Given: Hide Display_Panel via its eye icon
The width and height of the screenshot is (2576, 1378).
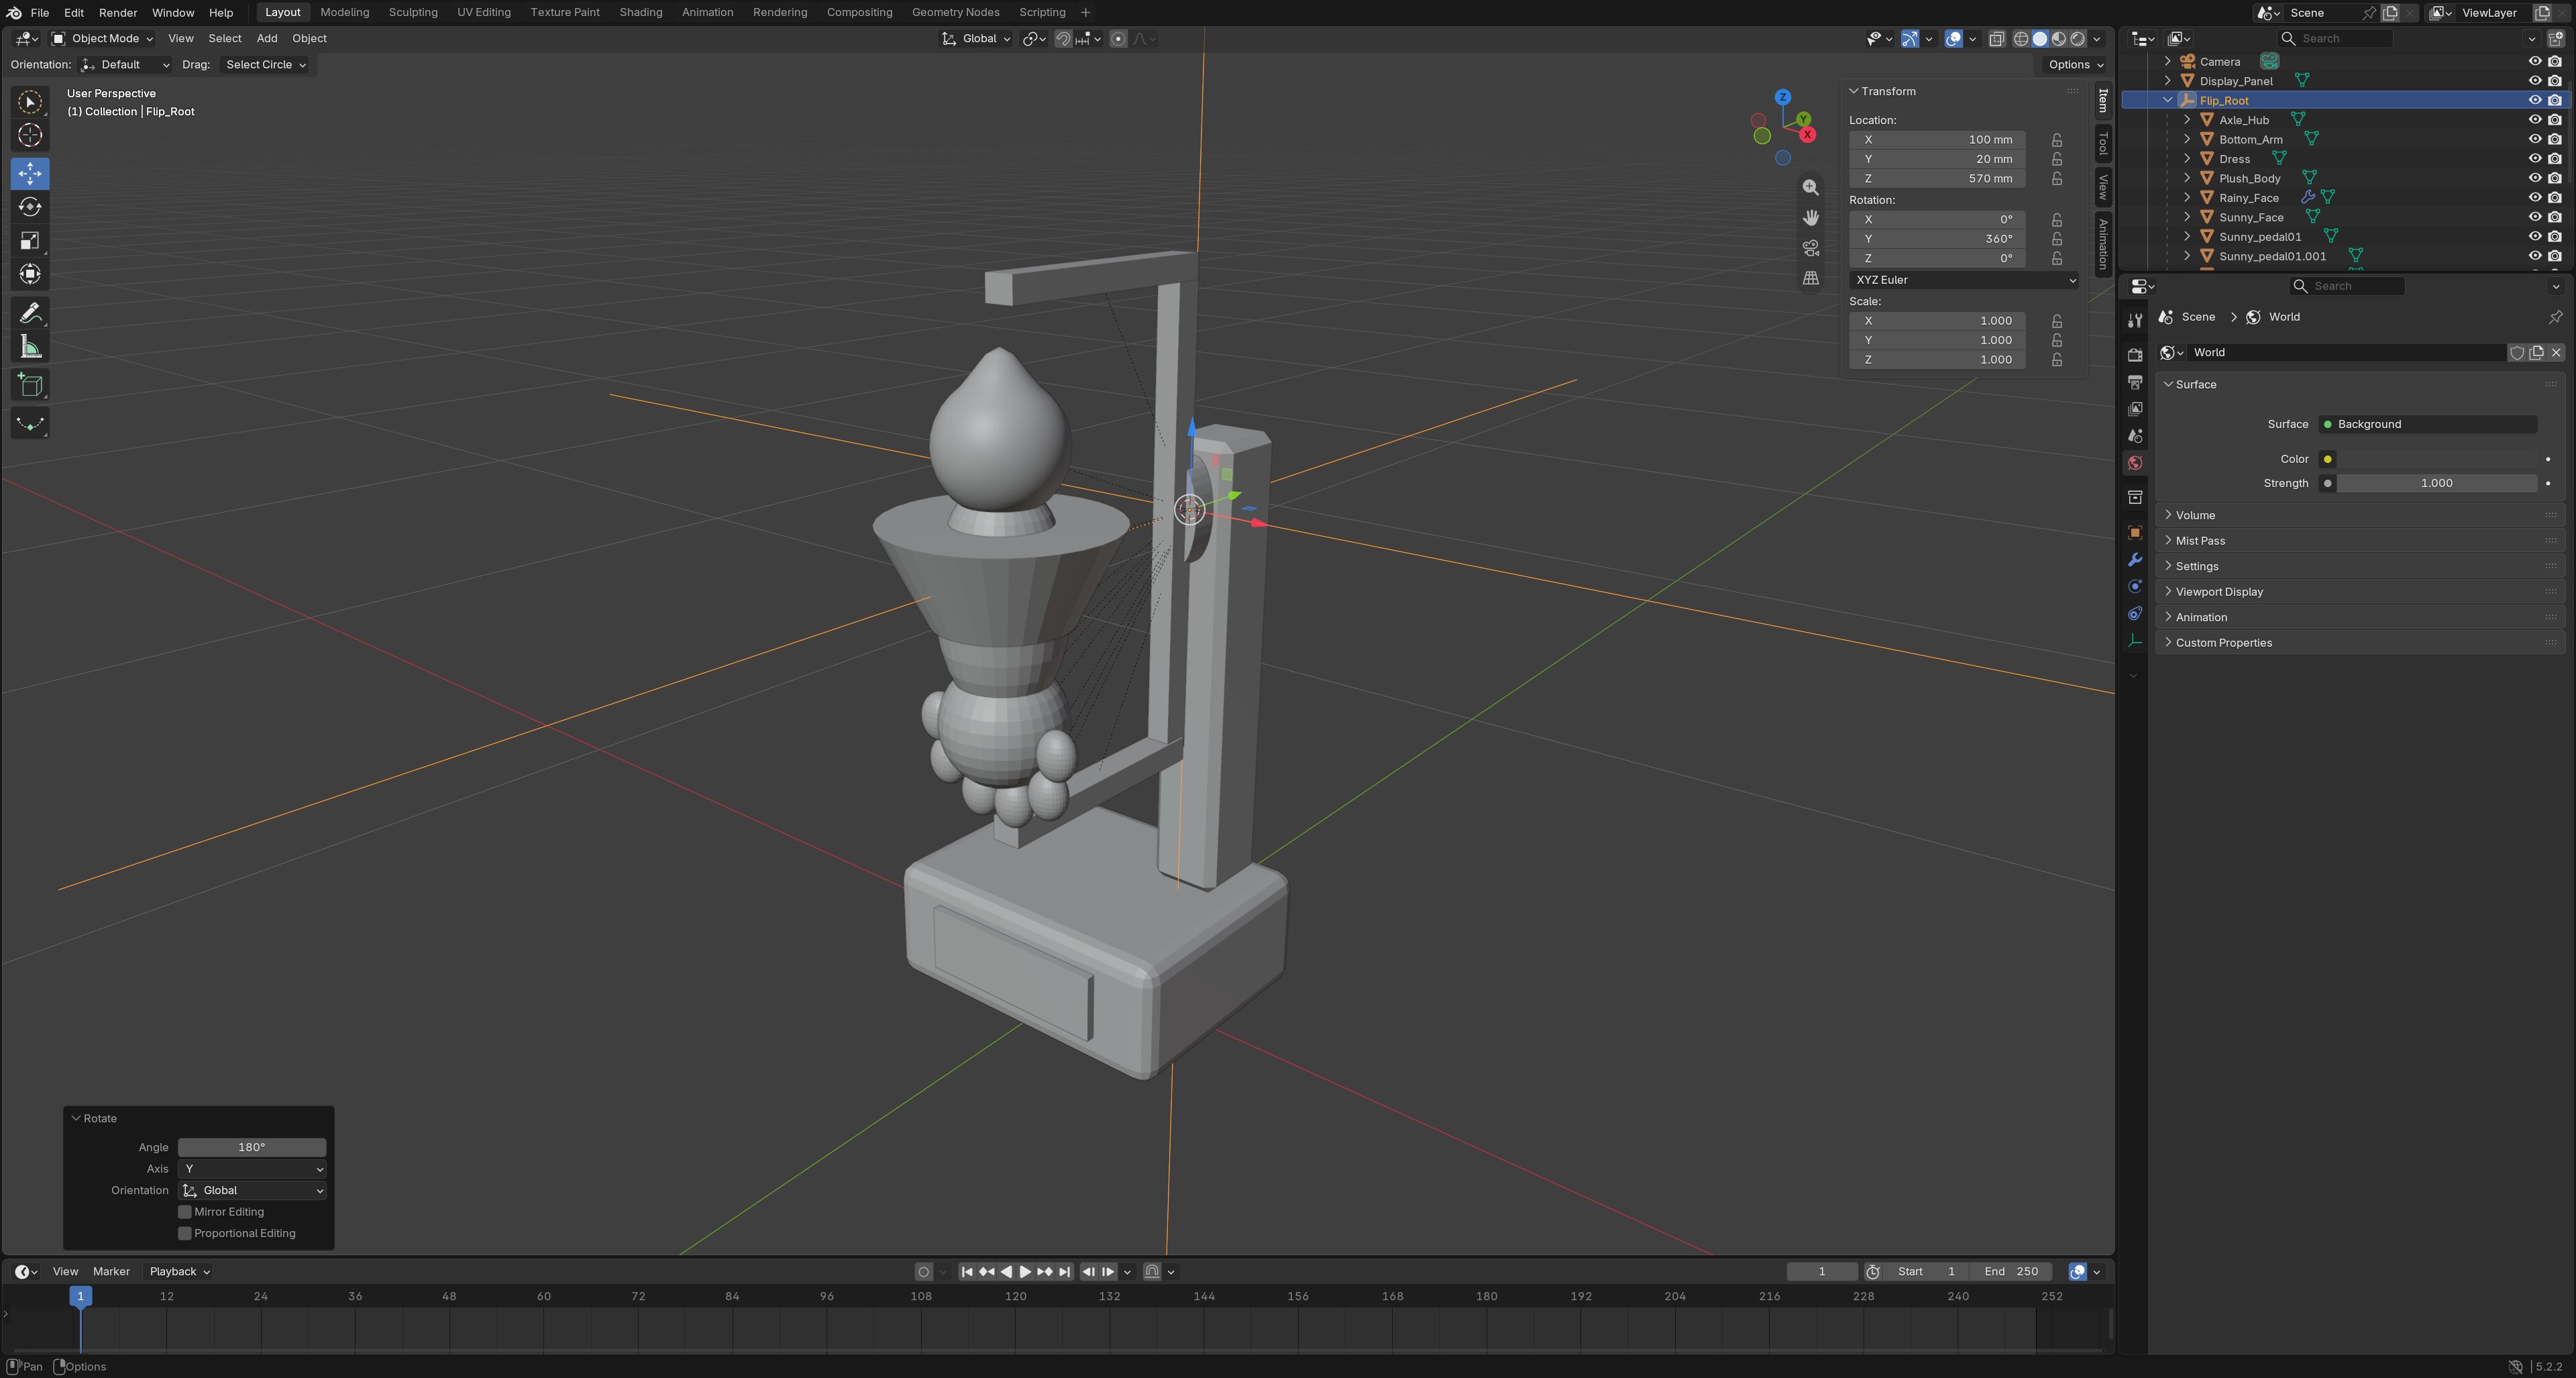Looking at the screenshot, I should pos(2534,81).
